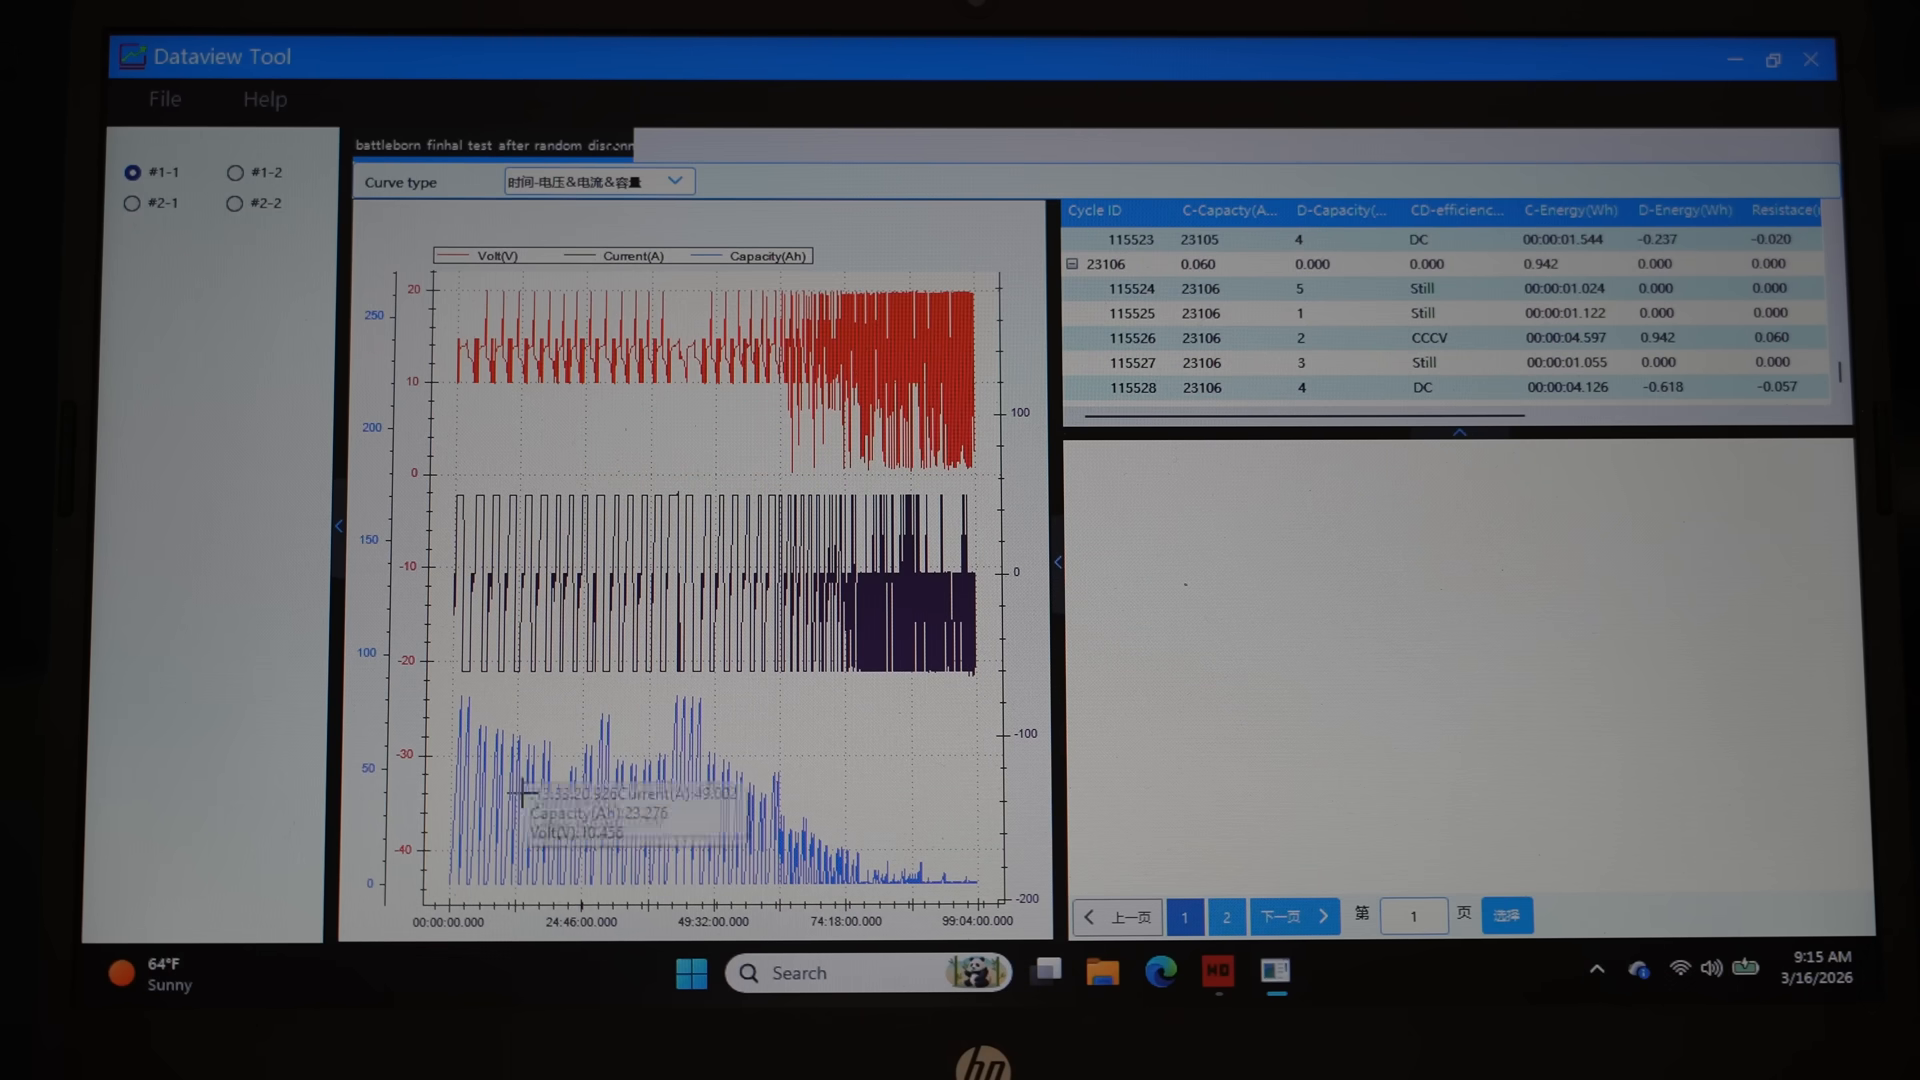
Task: Select the #1-2 channel radio button
Action: pos(235,172)
